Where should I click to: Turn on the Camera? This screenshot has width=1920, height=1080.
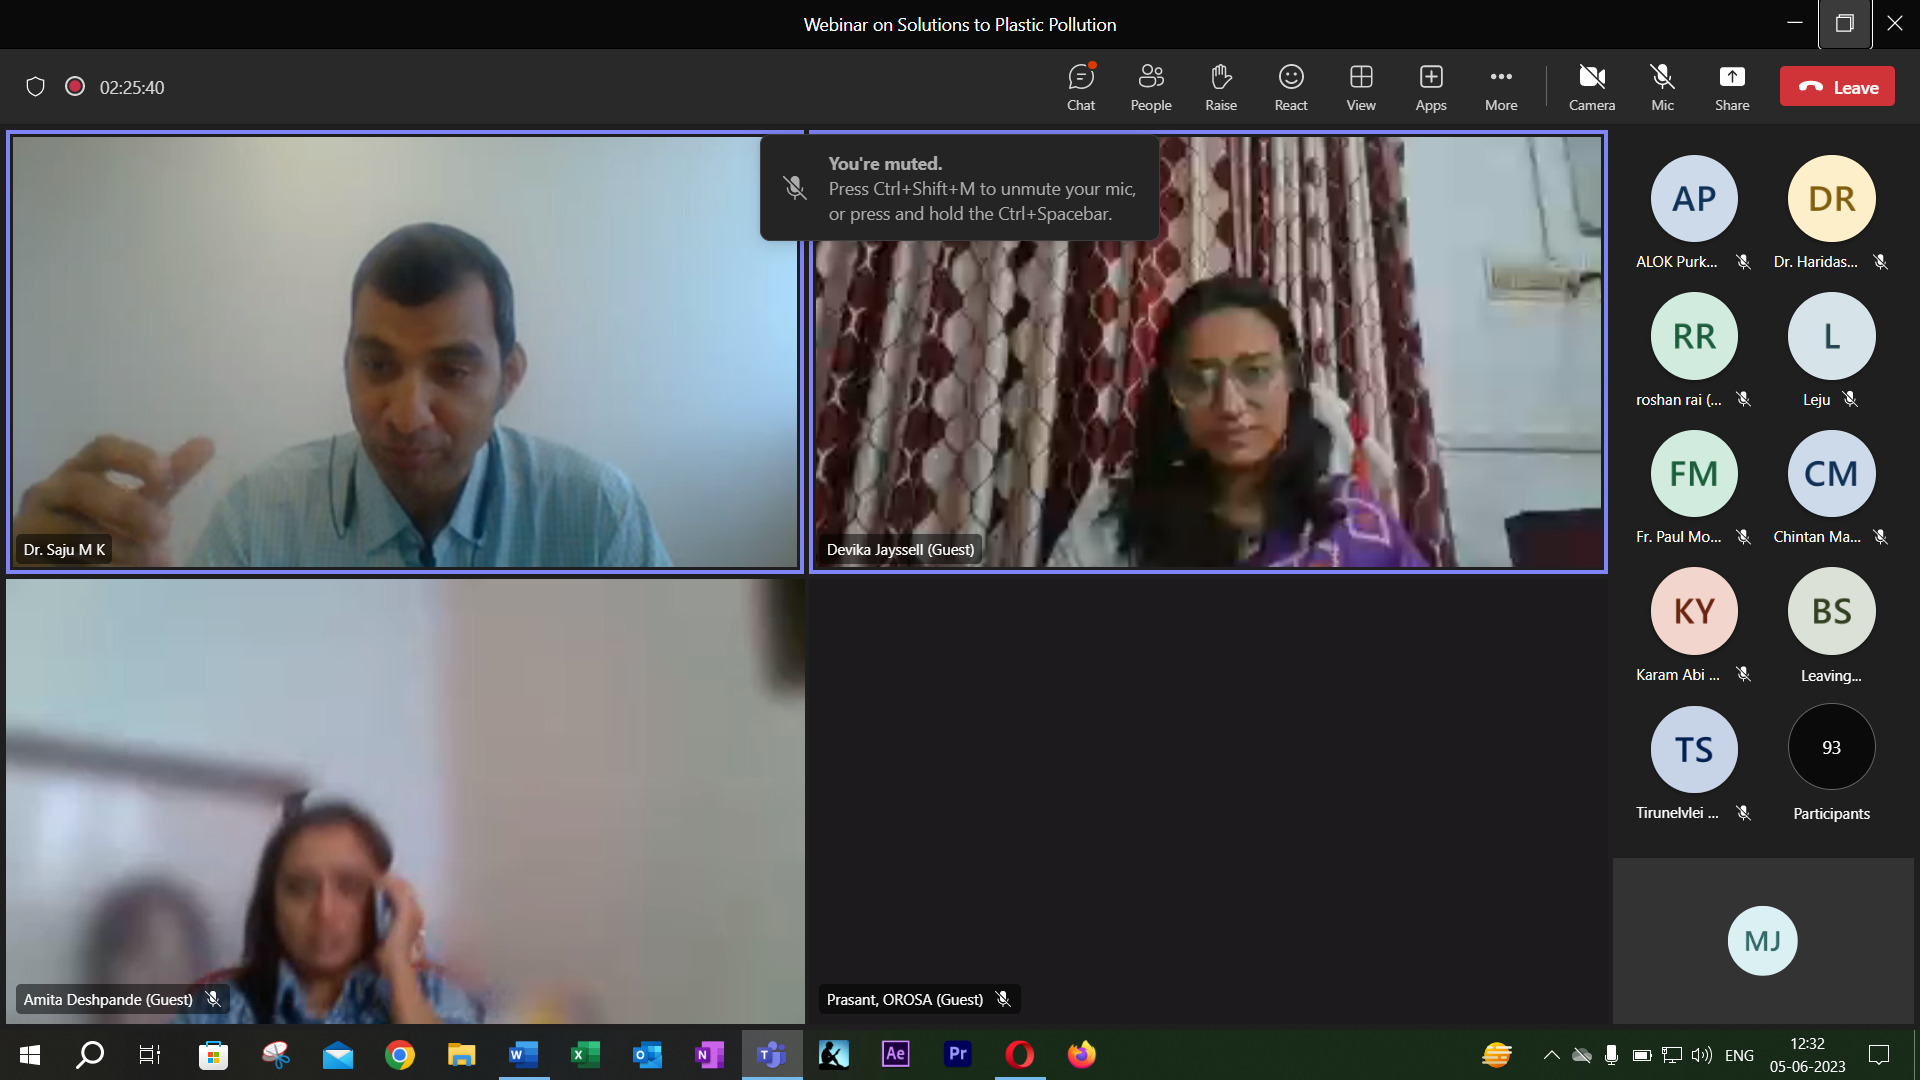point(1591,87)
